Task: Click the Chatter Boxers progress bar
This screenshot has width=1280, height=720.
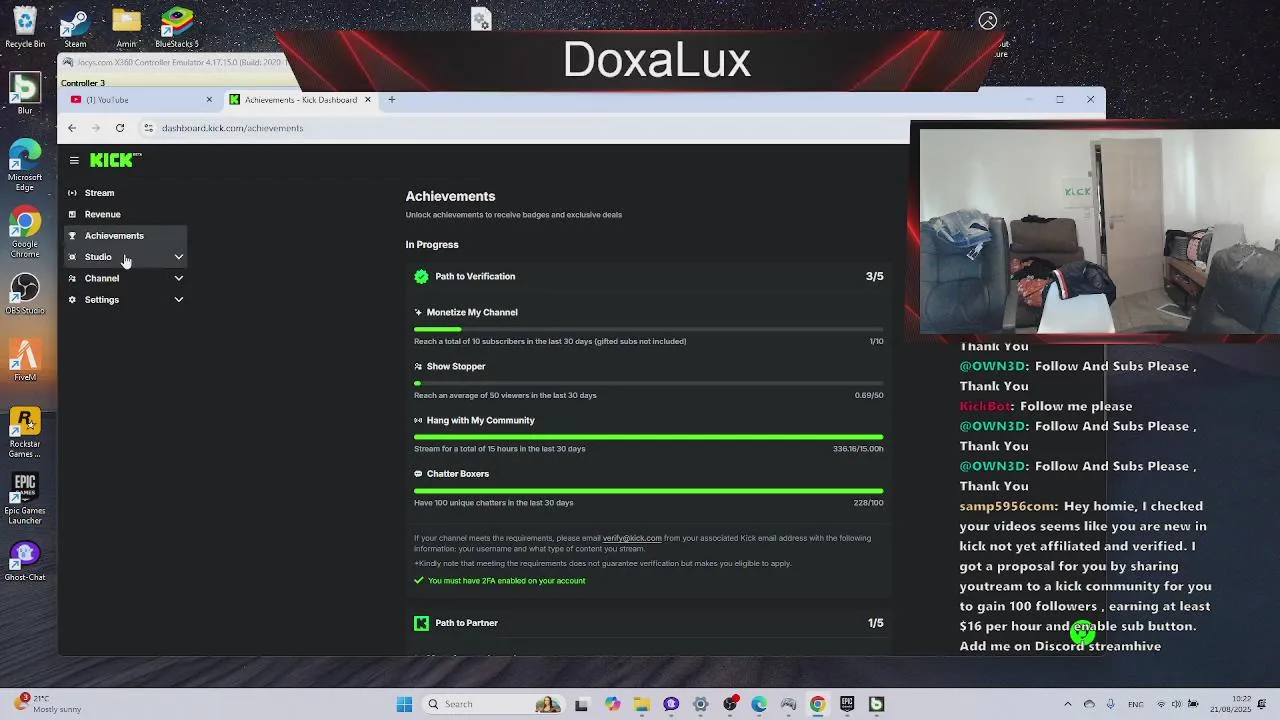Action: (x=648, y=490)
